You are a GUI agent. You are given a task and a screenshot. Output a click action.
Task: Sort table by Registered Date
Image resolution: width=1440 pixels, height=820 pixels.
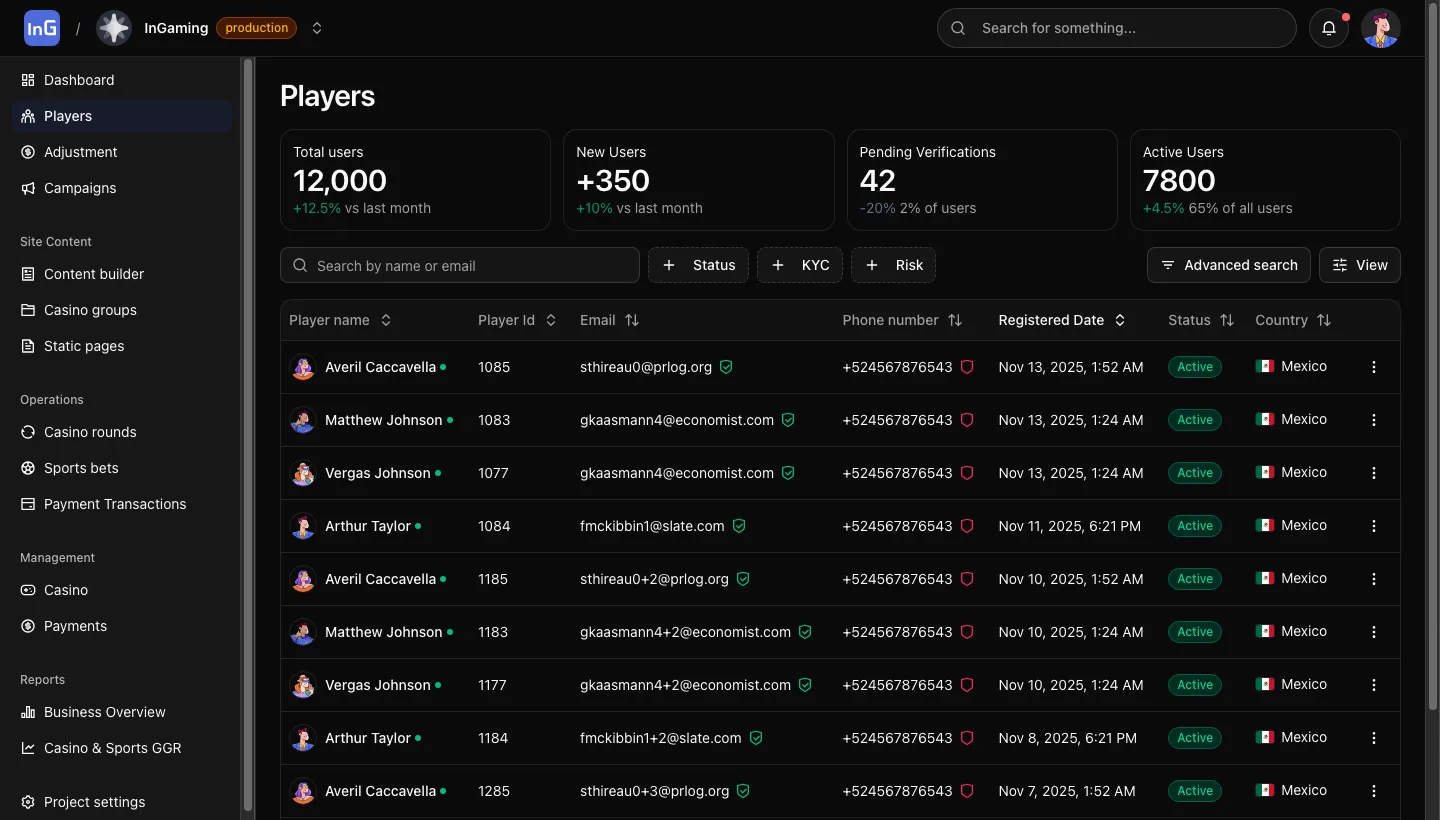point(1061,320)
